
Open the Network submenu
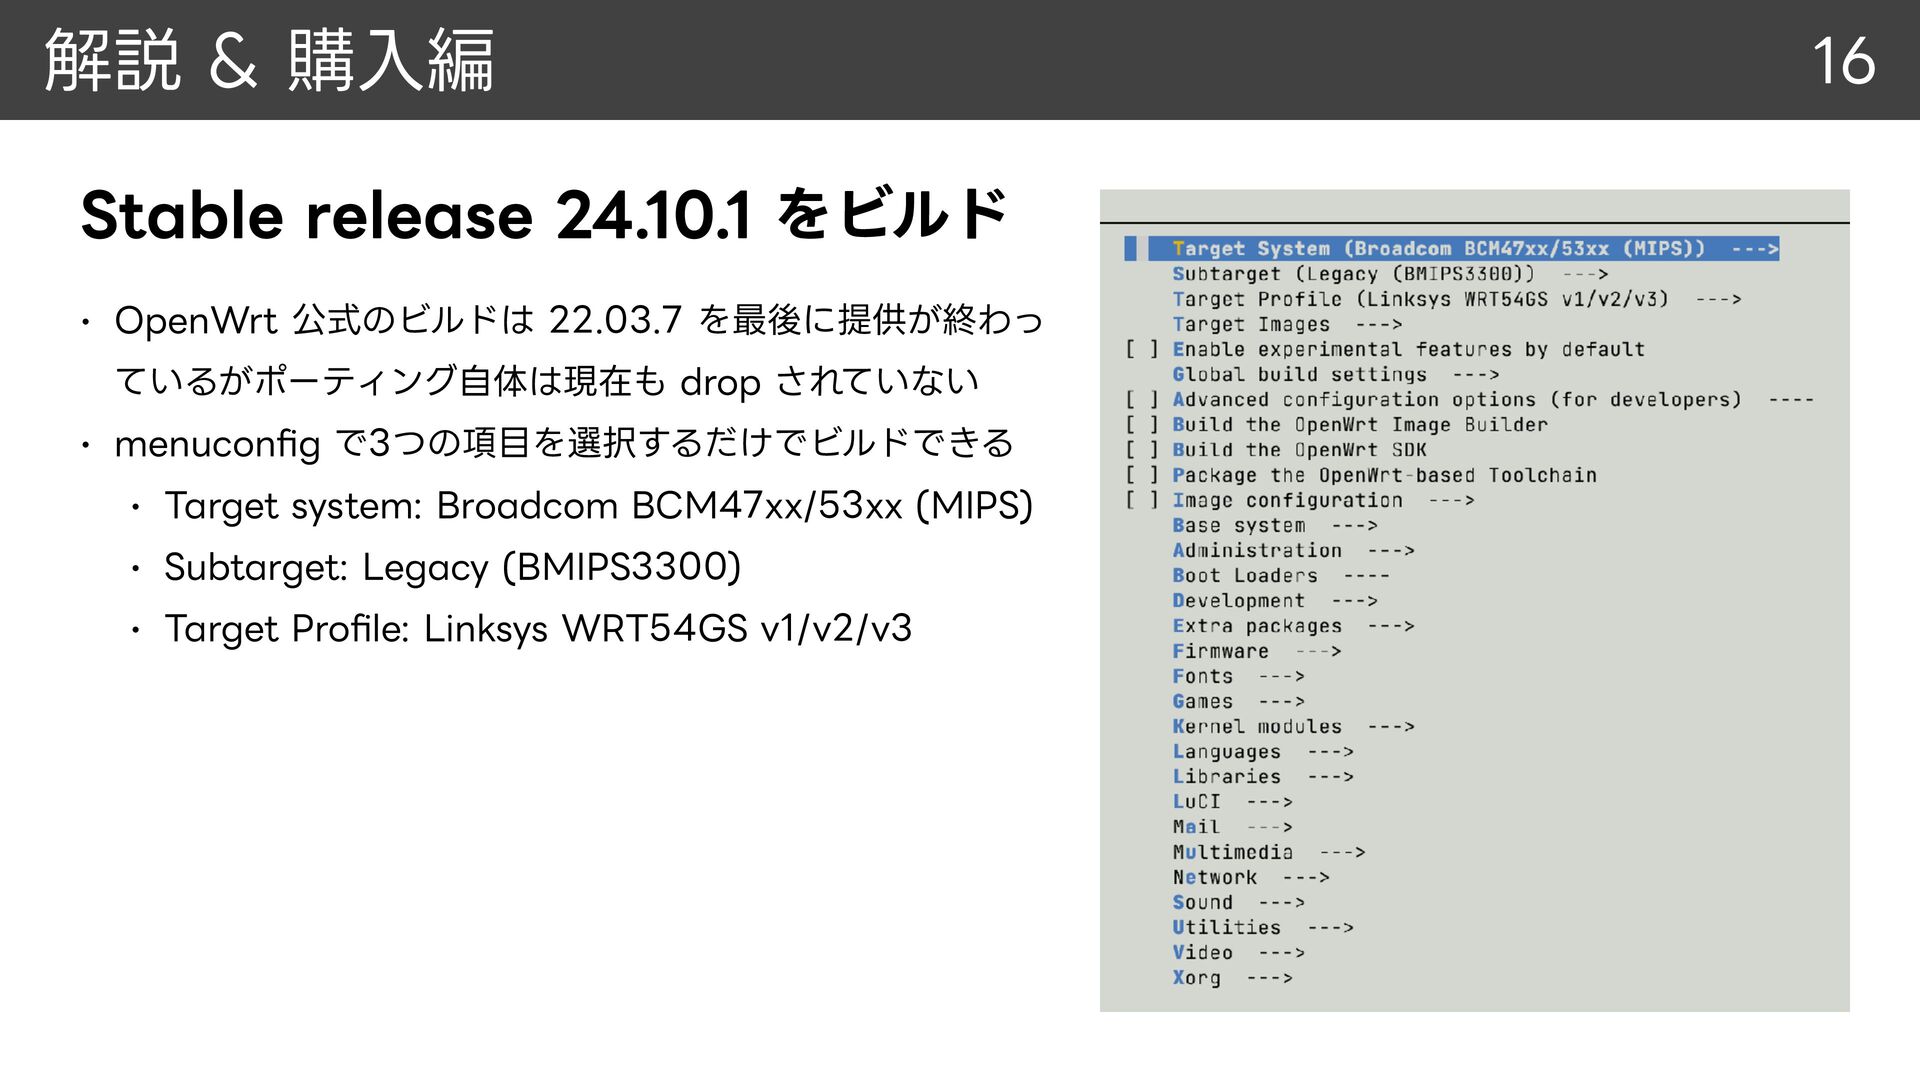1251,877
